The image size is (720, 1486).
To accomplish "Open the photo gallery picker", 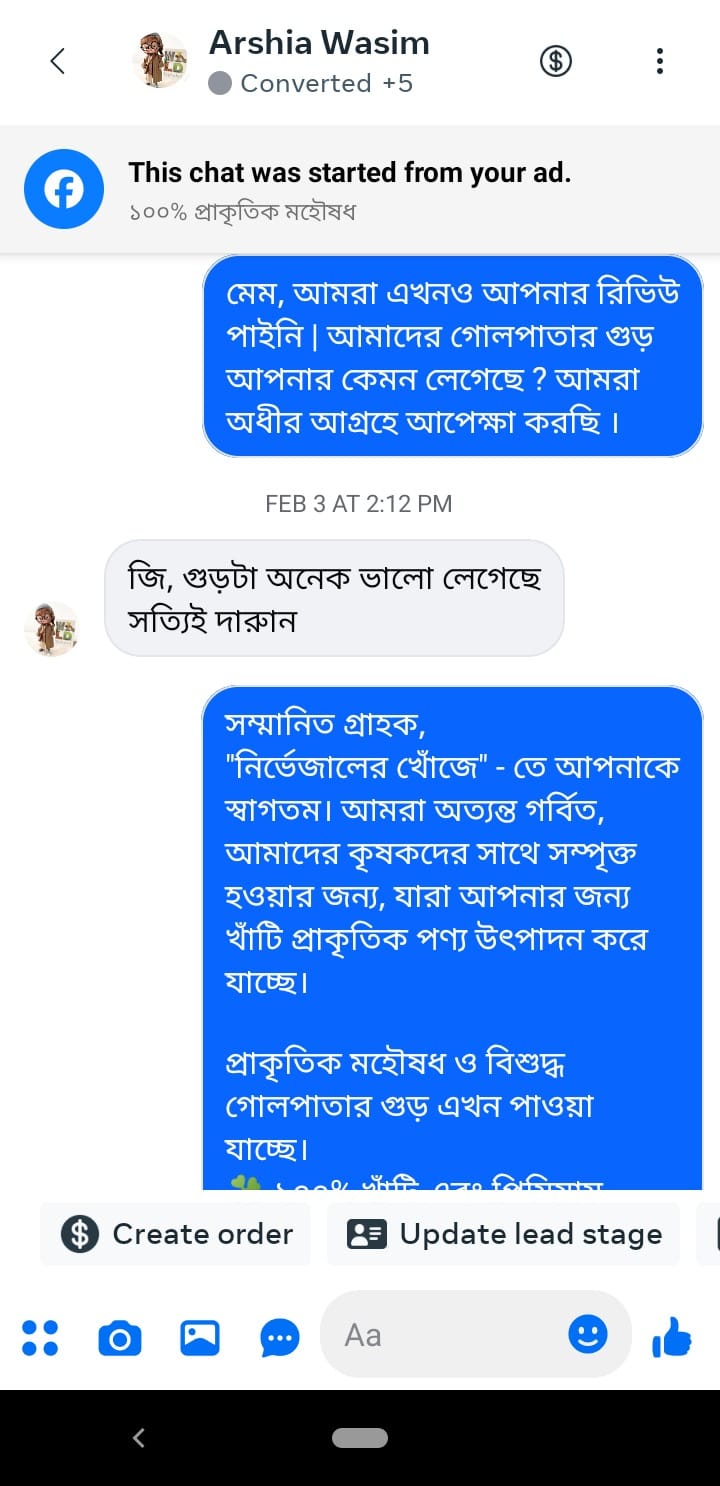I will (199, 1337).
